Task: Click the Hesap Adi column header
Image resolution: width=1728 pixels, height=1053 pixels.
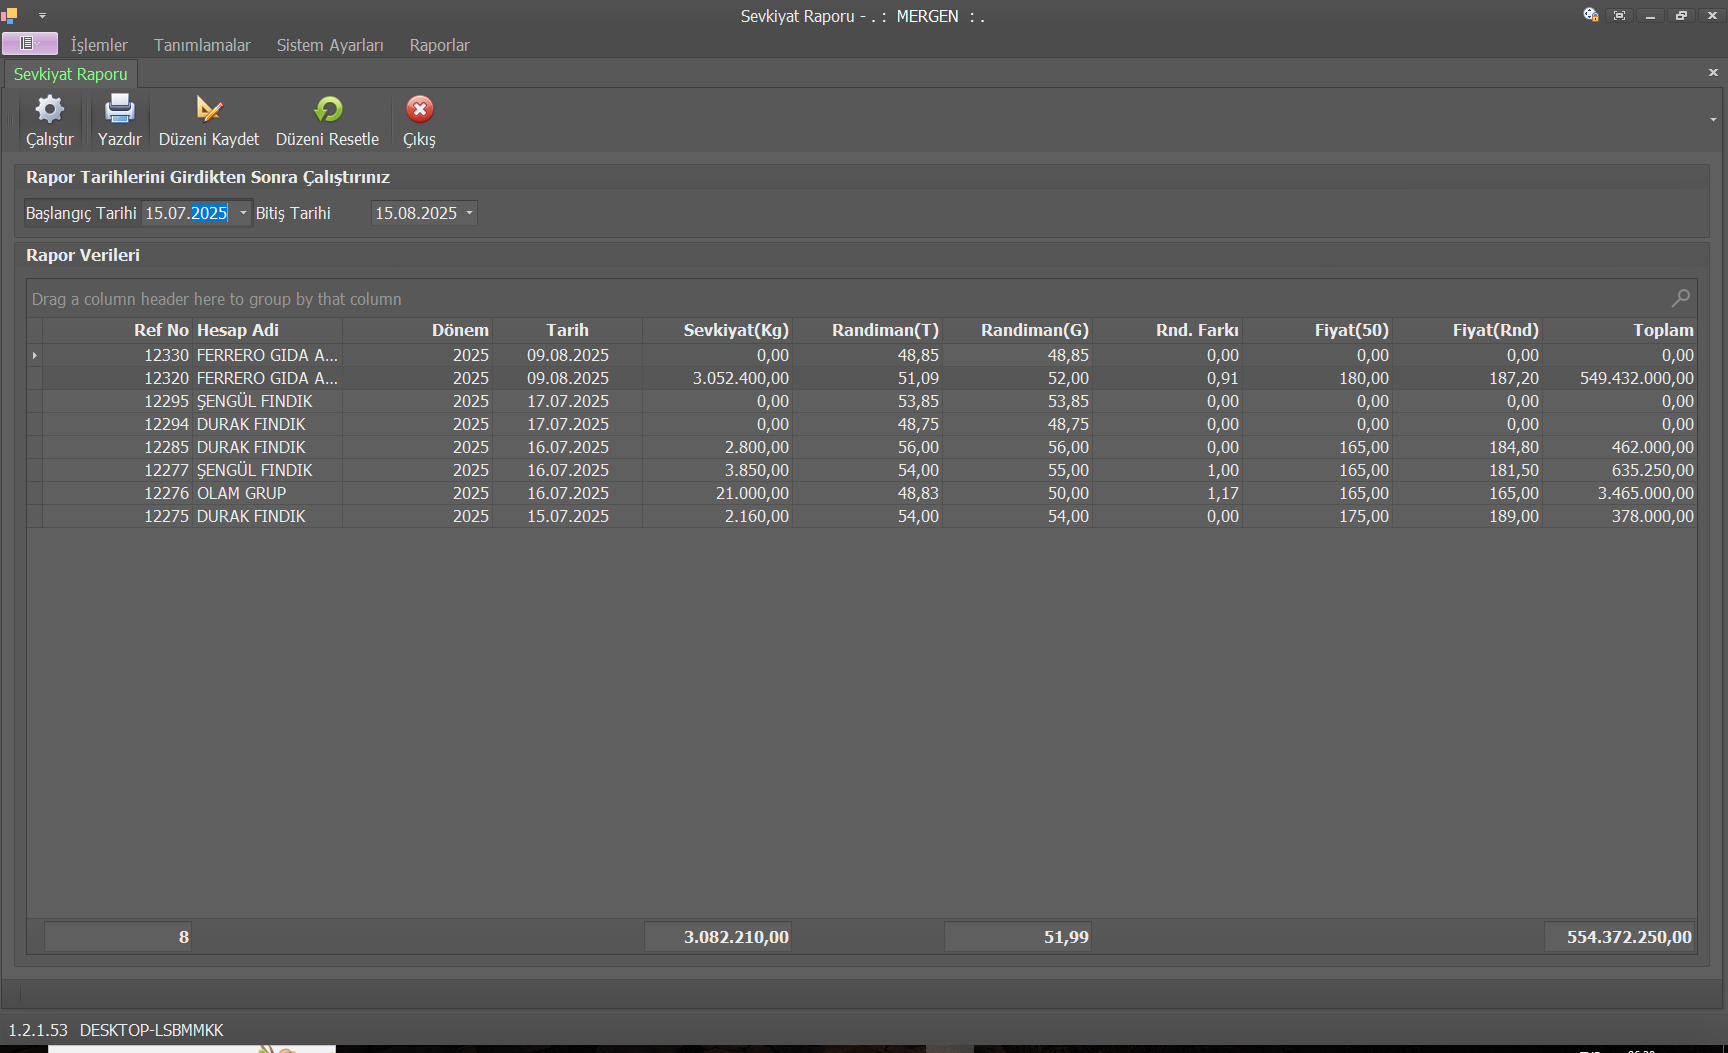Action: click(x=238, y=330)
